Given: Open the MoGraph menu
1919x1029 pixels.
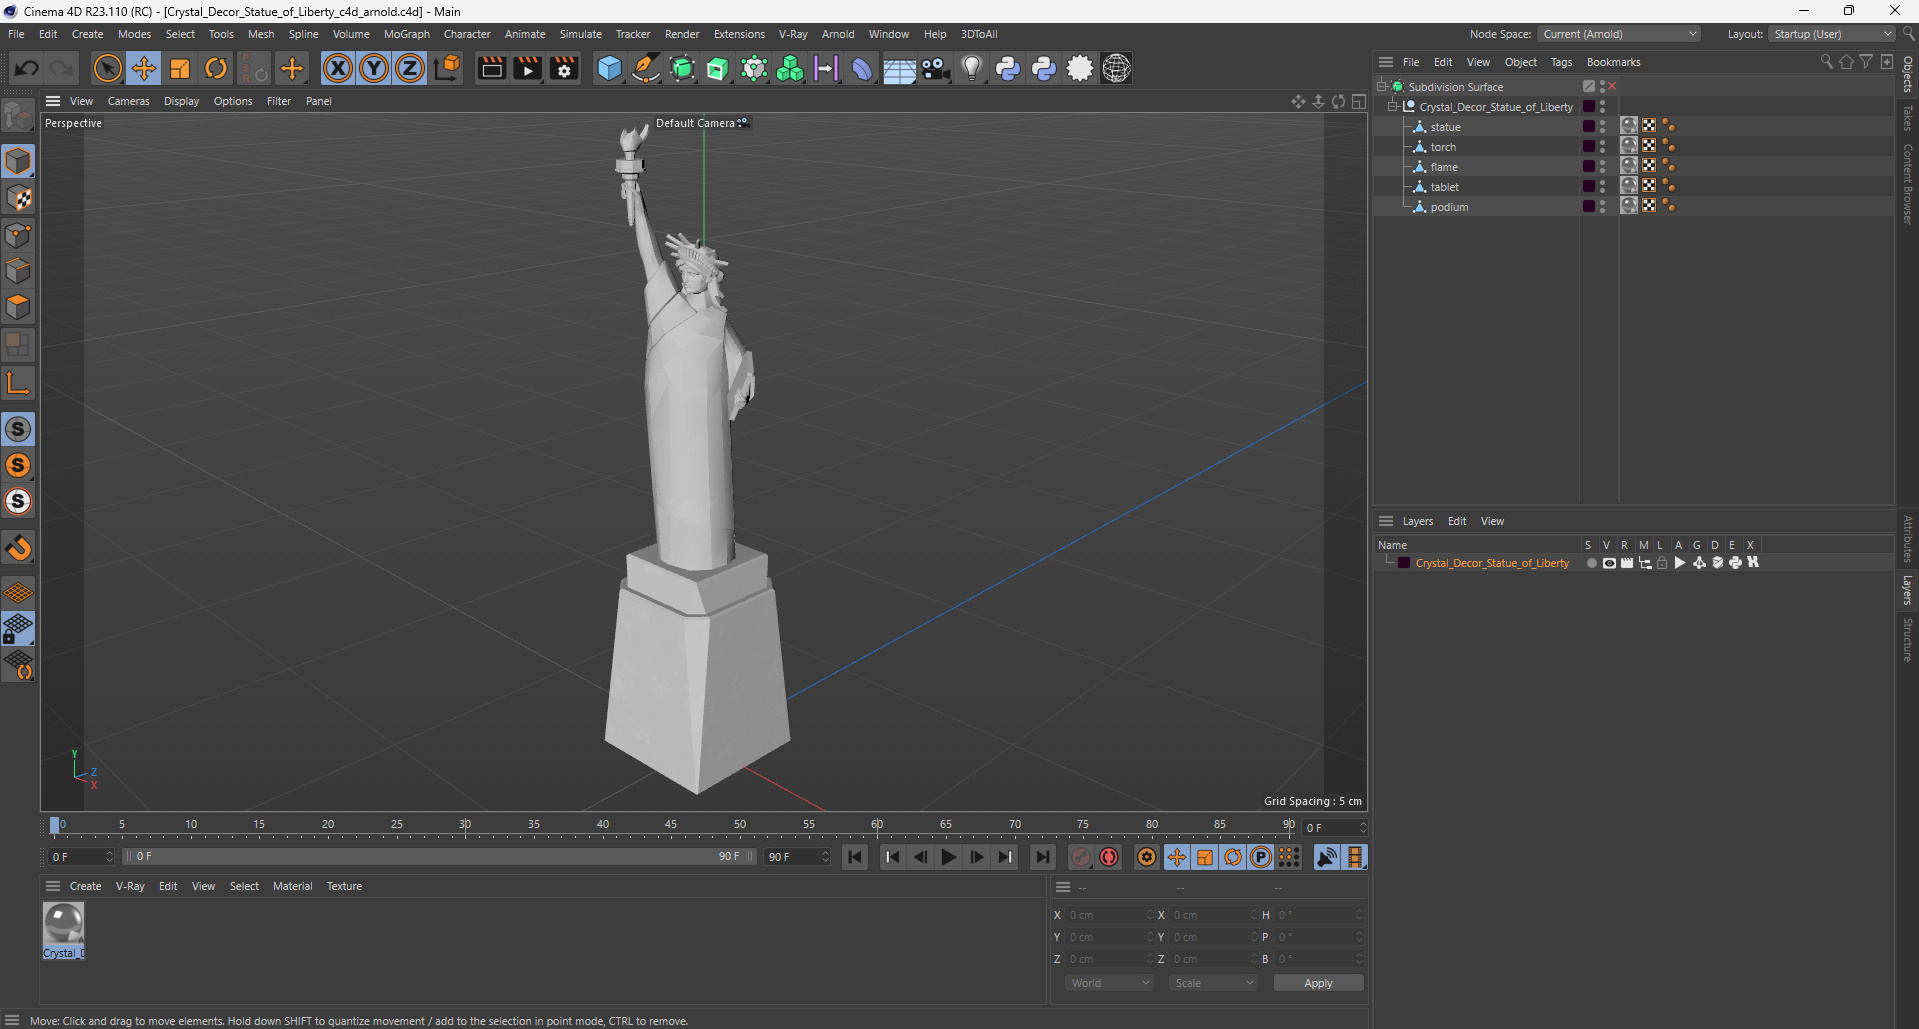Looking at the screenshot, I should pos(406,34).
